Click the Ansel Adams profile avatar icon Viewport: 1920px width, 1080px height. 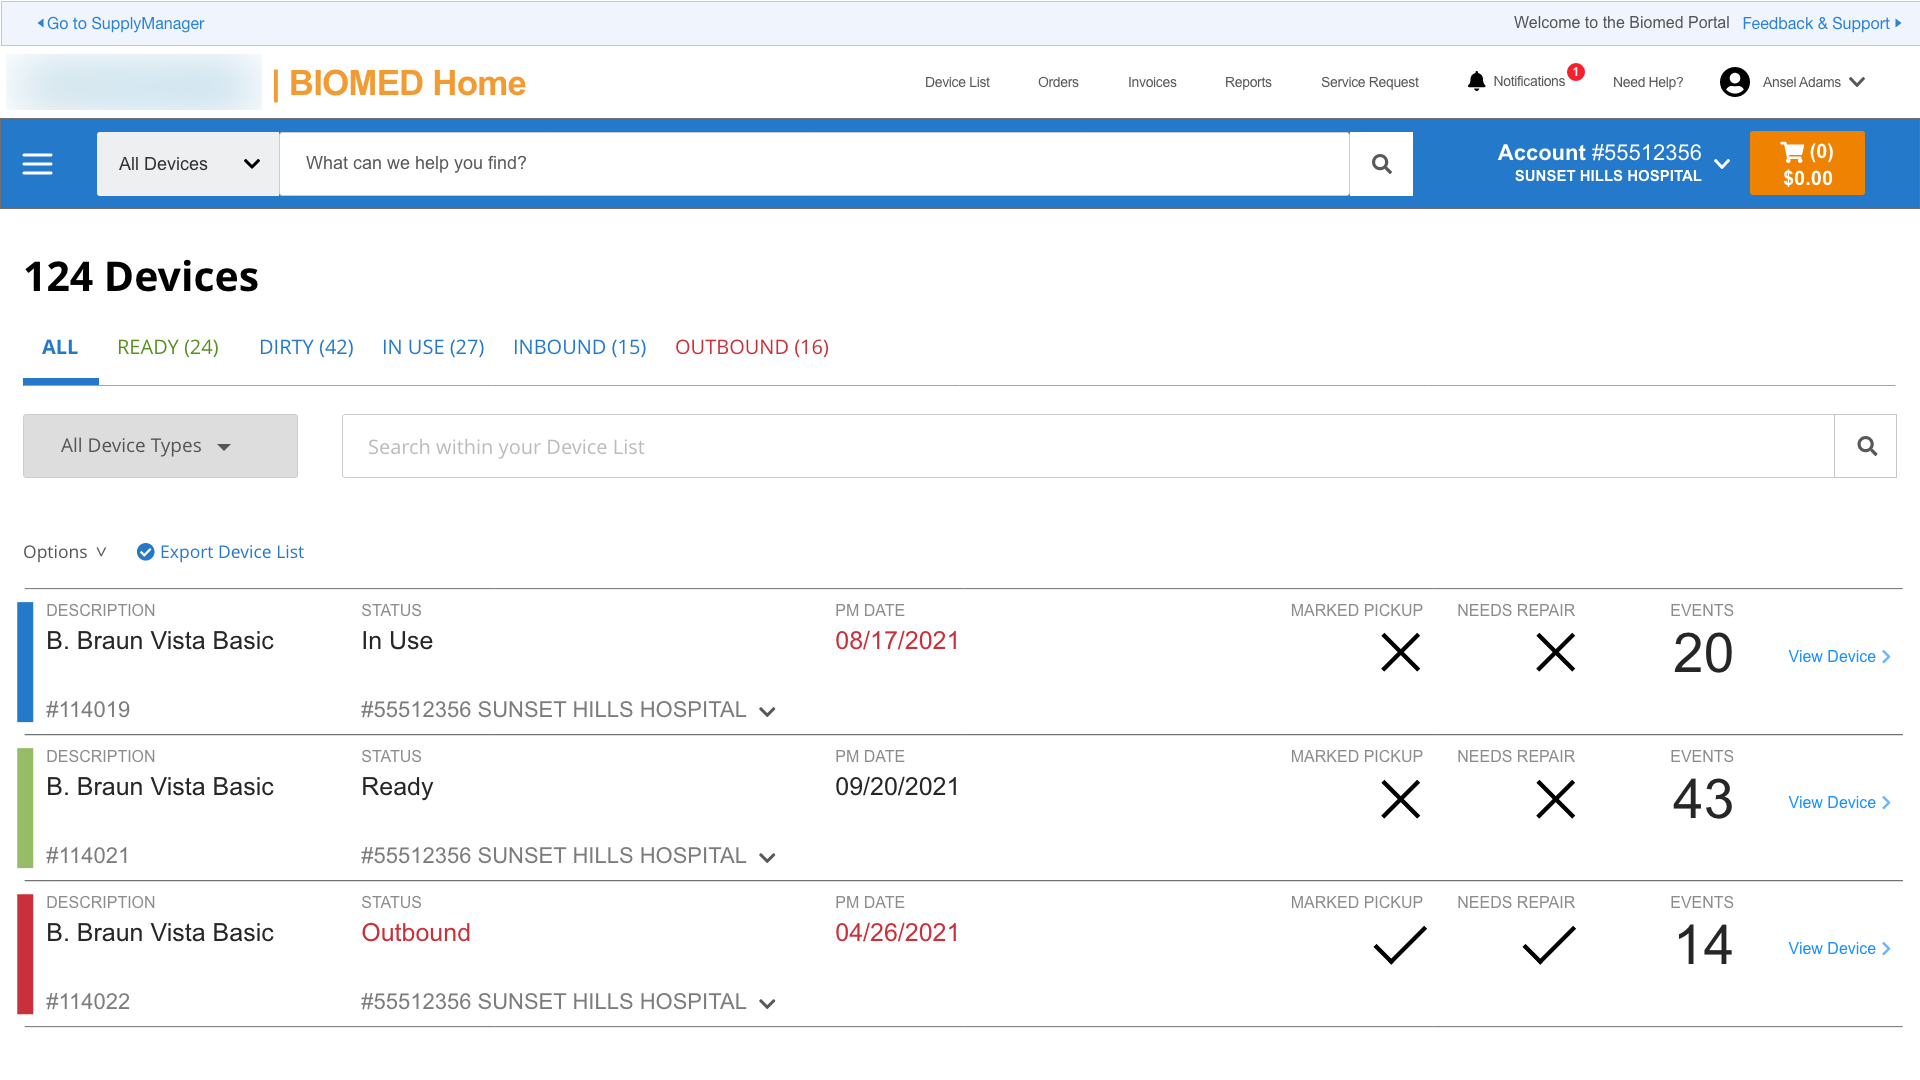[x=1734, y=82]
